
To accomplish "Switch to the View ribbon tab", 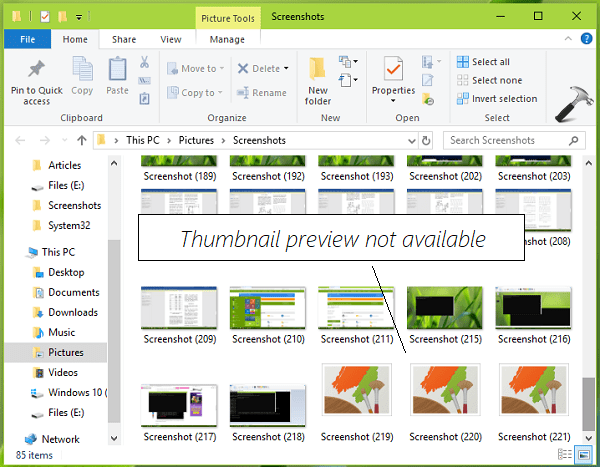I will [171, 40].
